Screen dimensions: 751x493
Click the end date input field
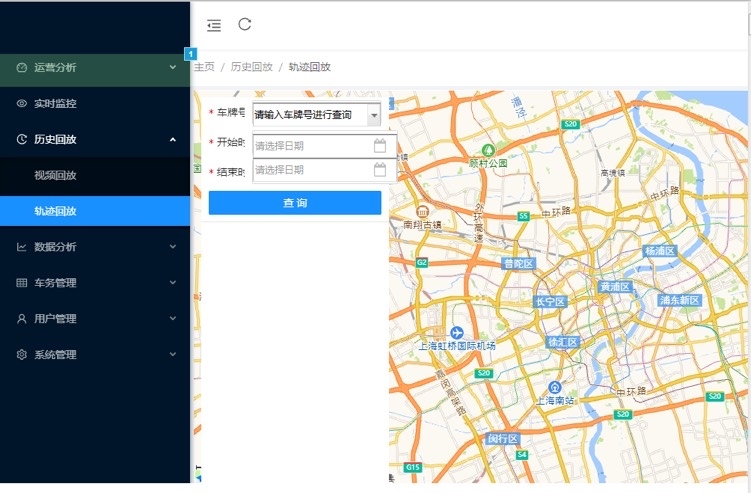pos(310,170)
